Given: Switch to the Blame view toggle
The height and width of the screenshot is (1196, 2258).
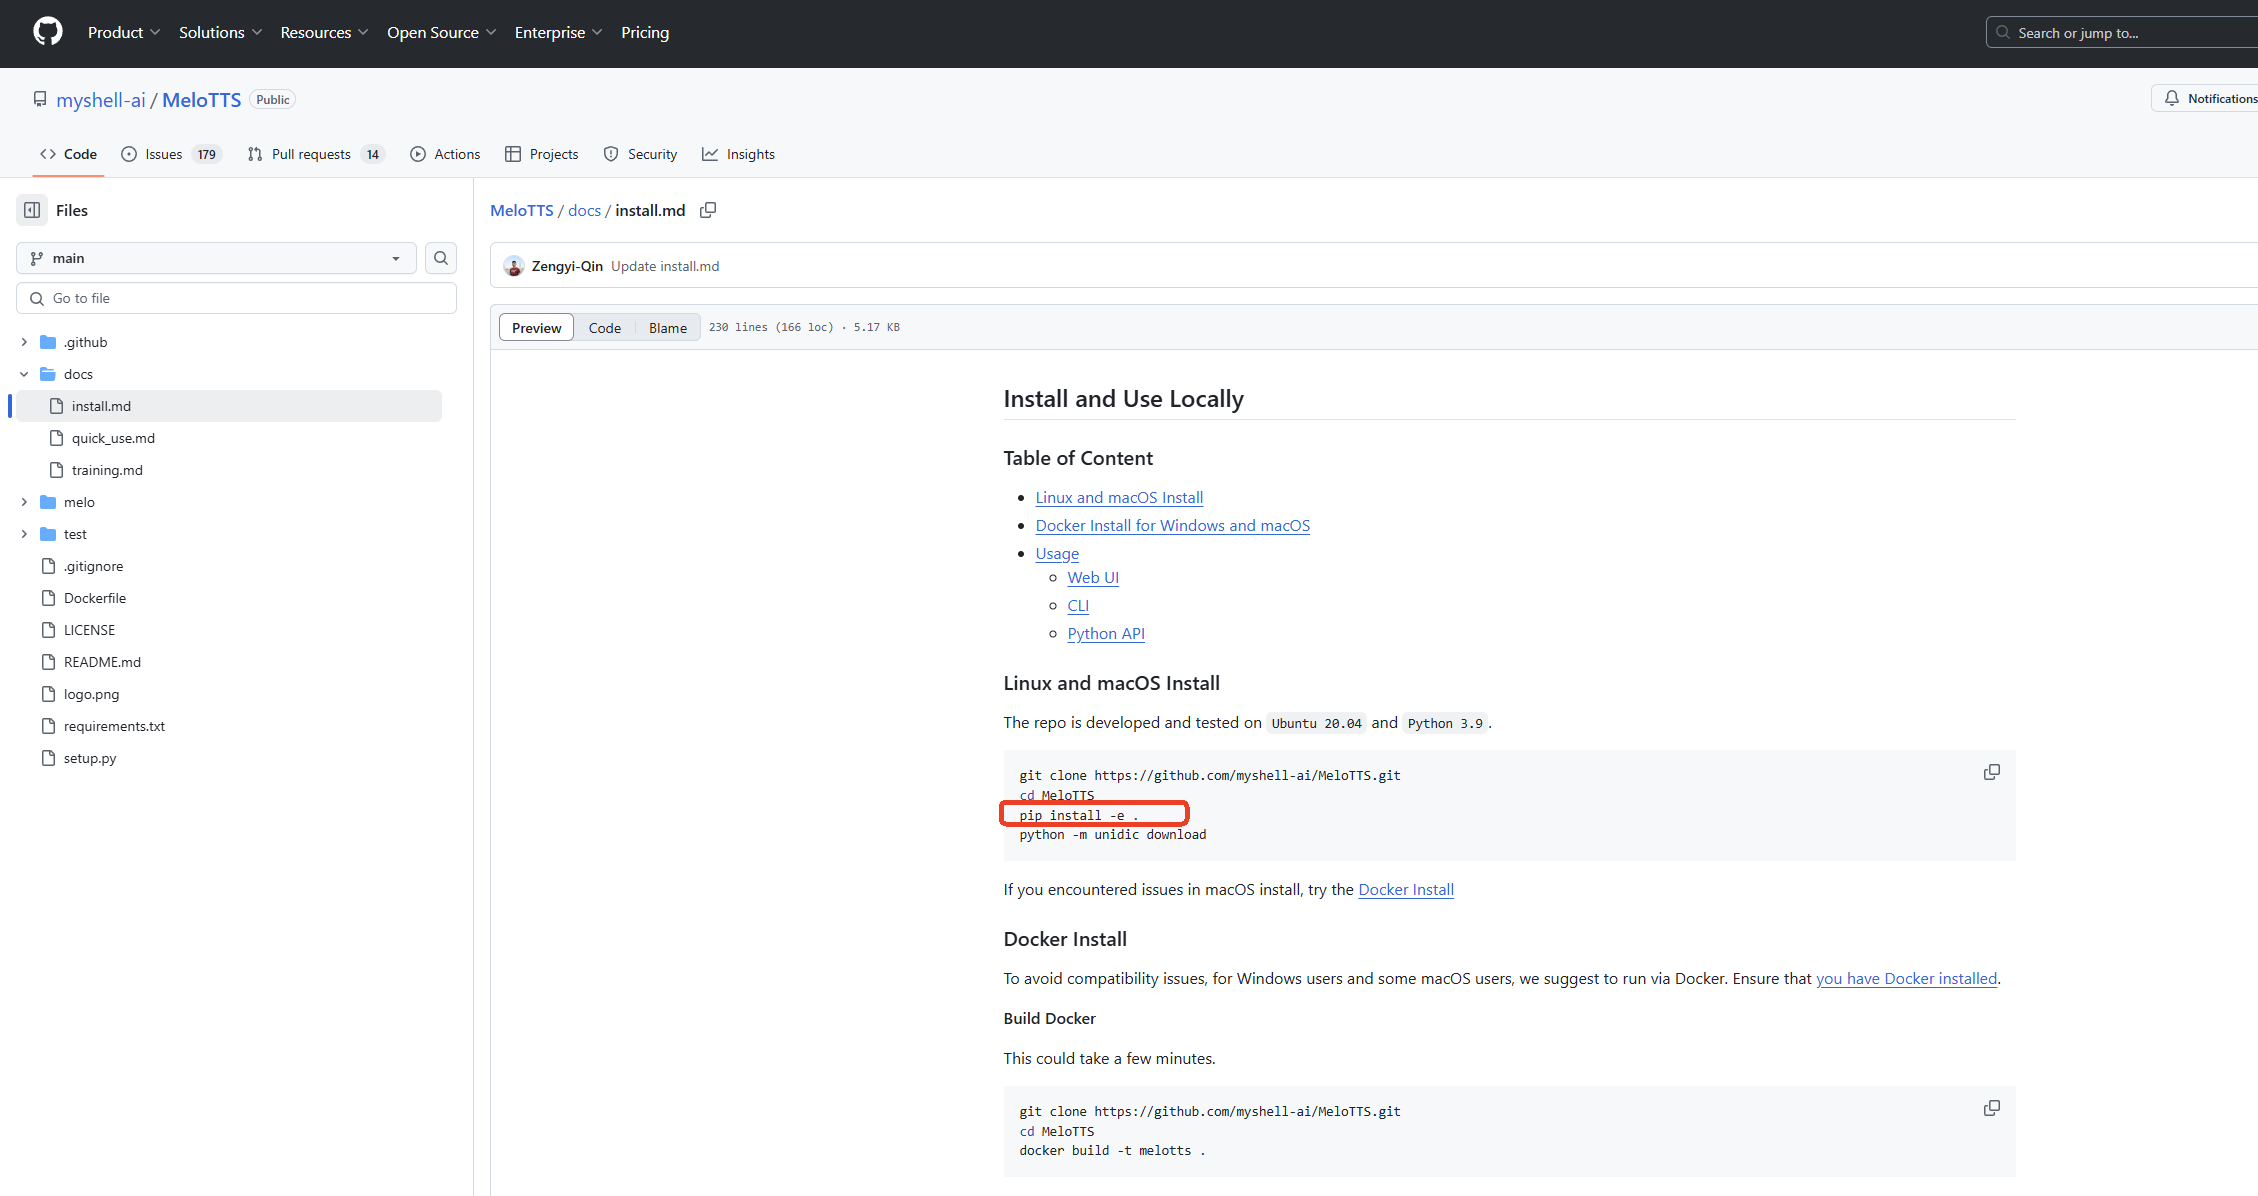Looking at the screenshot, I should point(667,328).
